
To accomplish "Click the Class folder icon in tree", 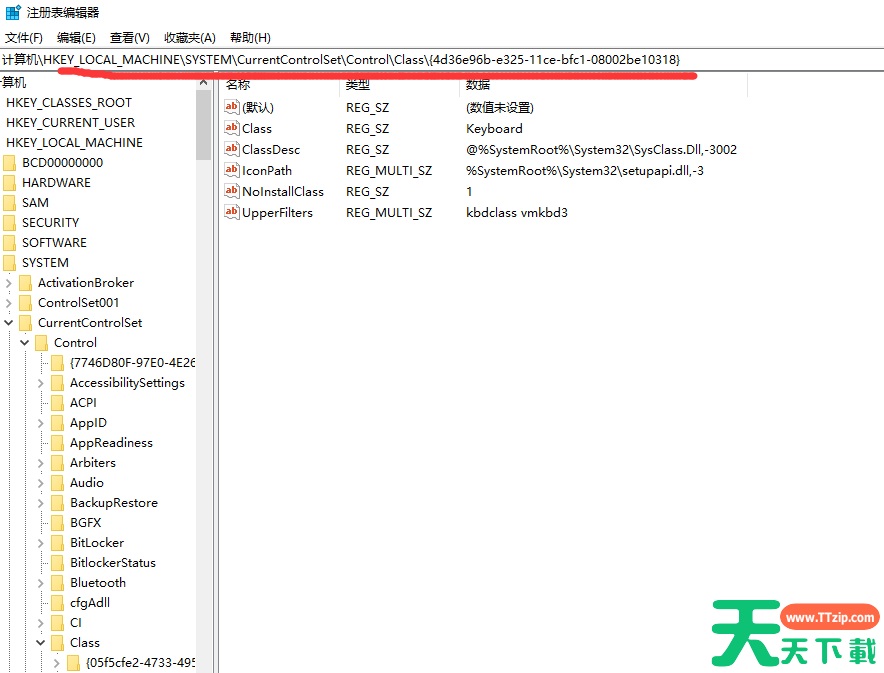I will point(58,643).
